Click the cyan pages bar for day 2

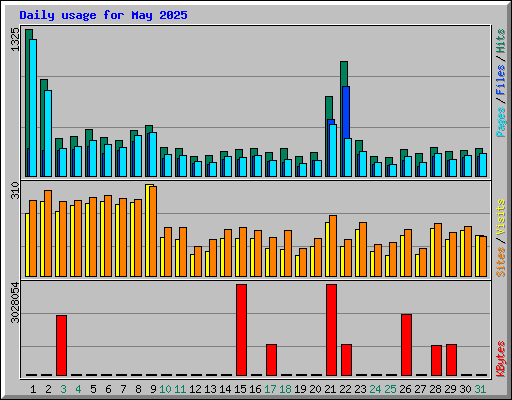tap(48, 133)
